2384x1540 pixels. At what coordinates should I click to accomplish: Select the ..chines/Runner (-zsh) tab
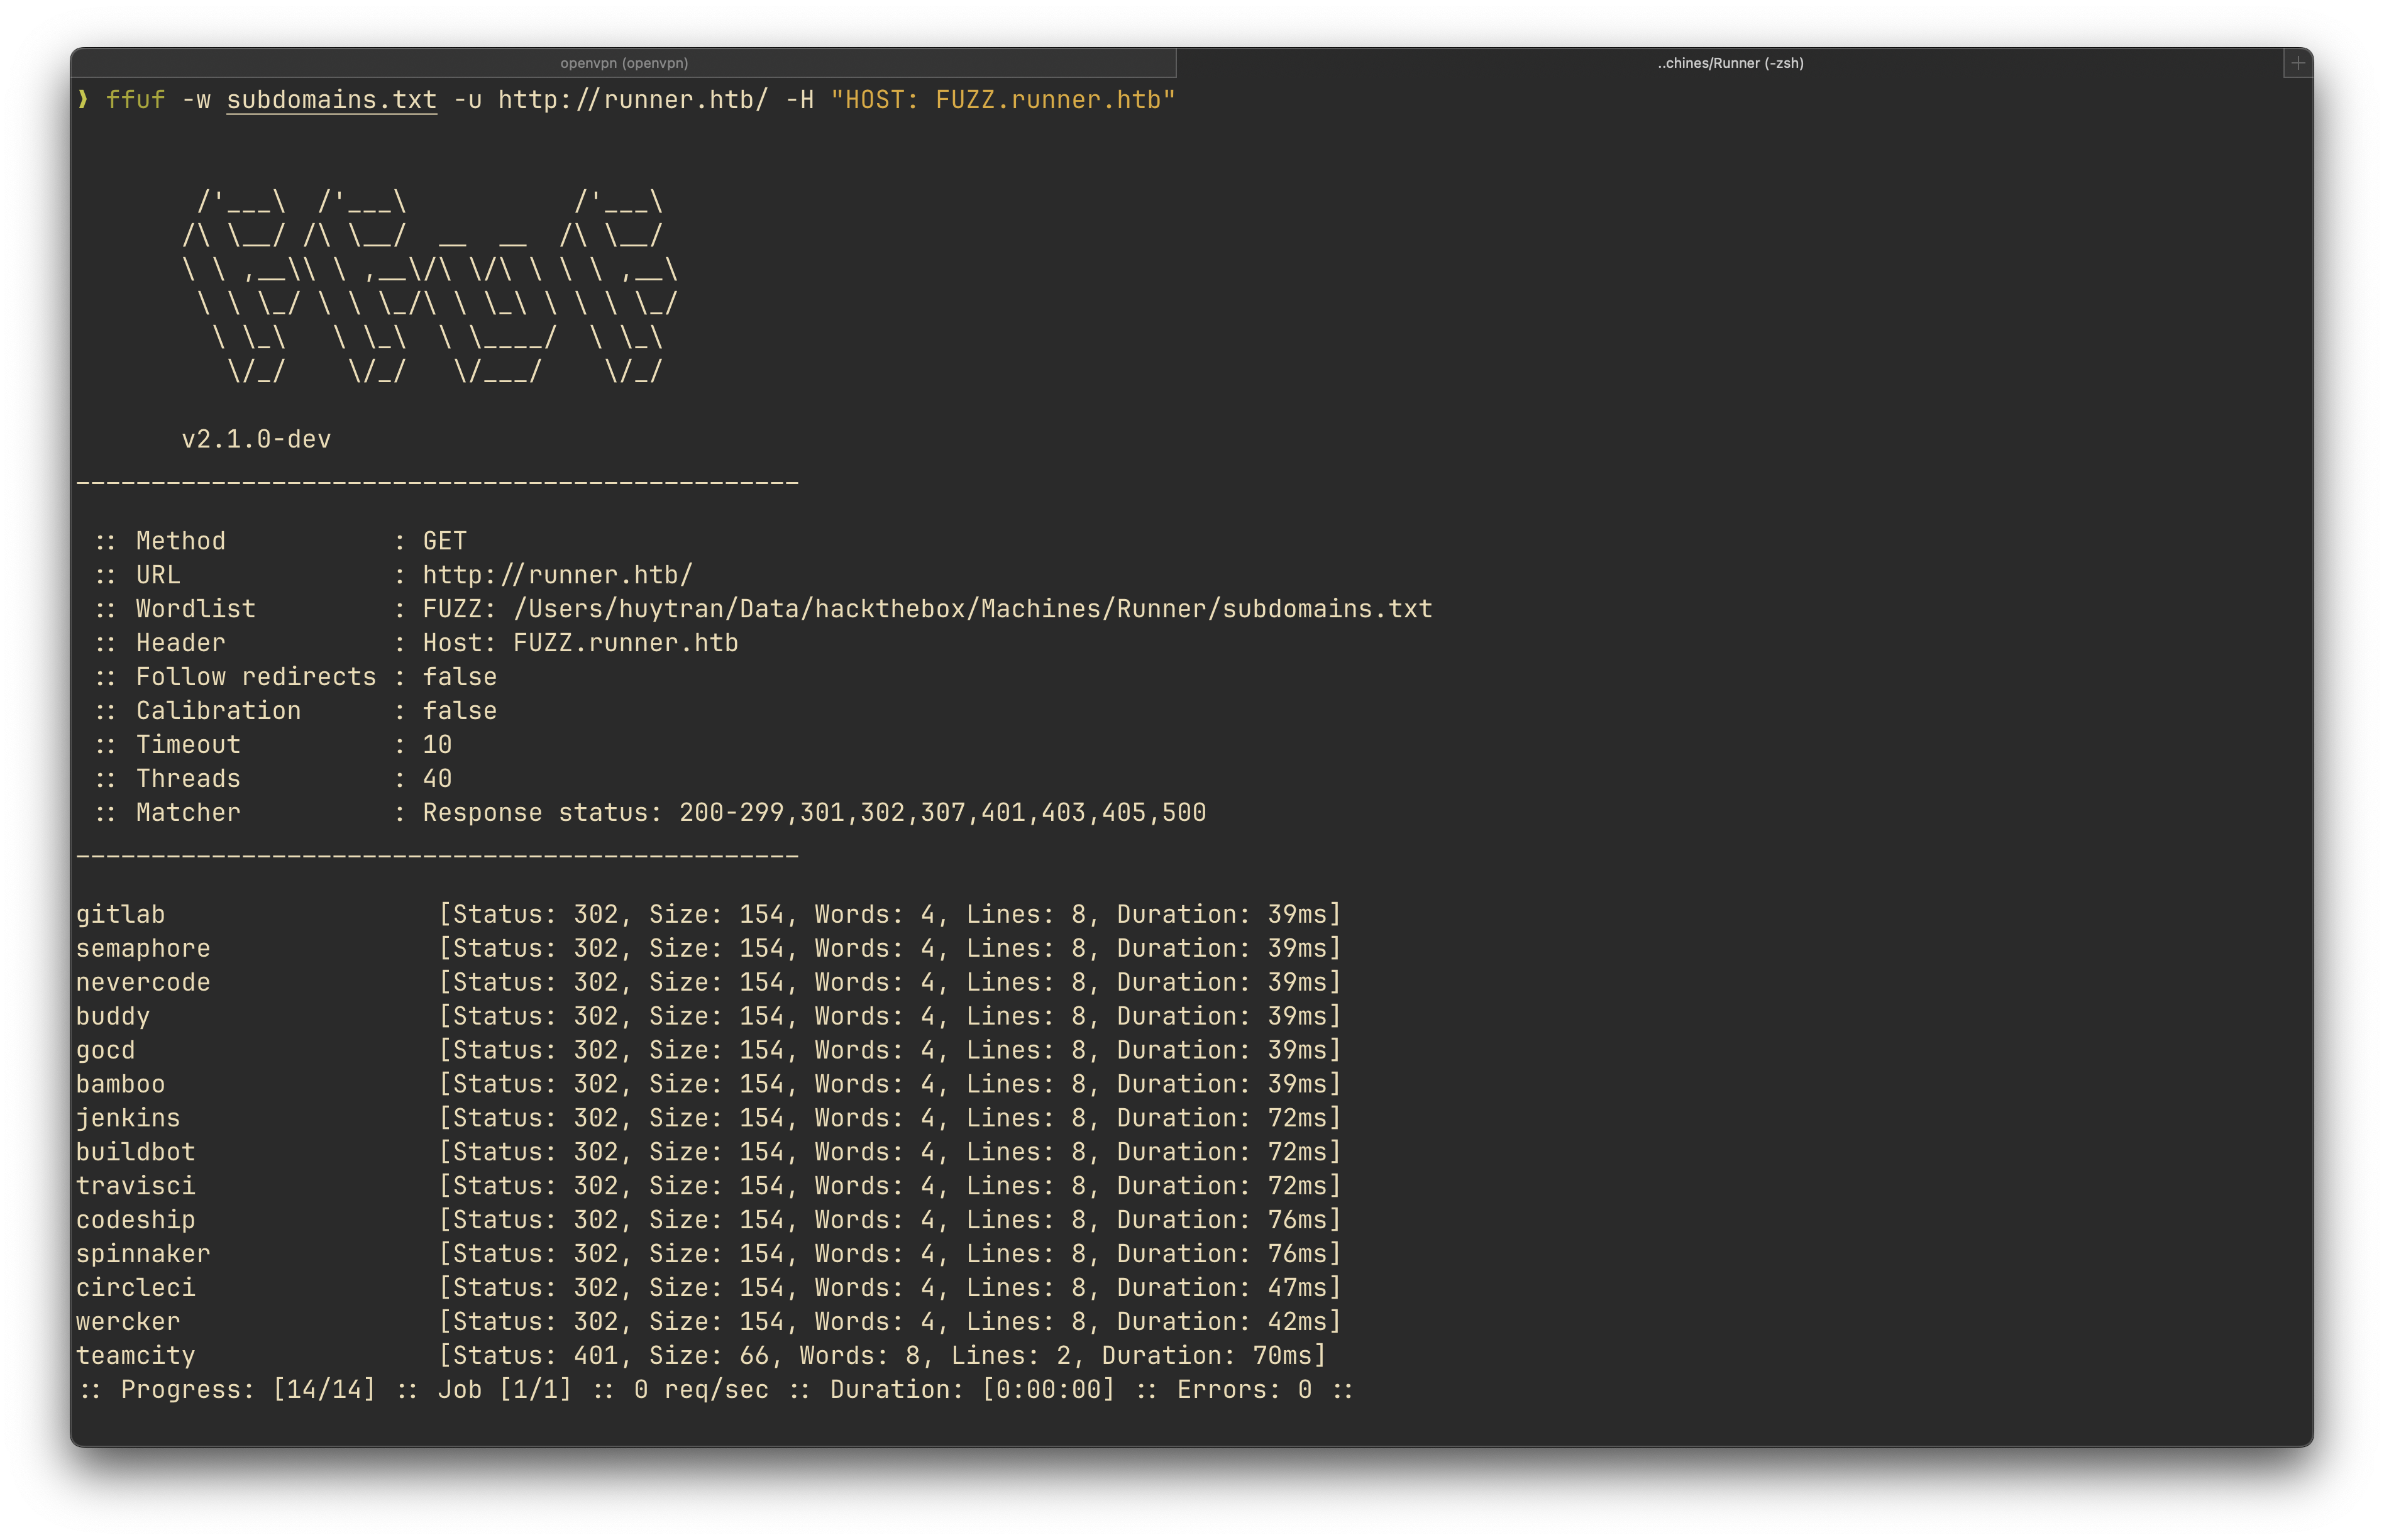point(1730,63)
